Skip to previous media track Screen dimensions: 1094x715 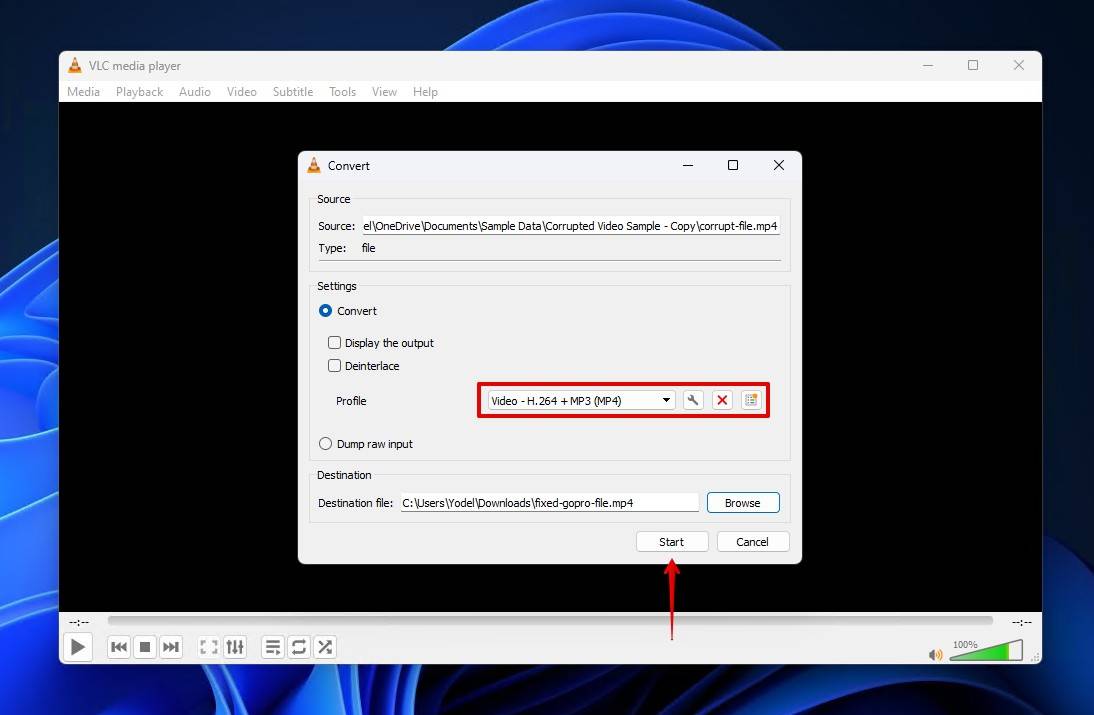tap(119, 647)
